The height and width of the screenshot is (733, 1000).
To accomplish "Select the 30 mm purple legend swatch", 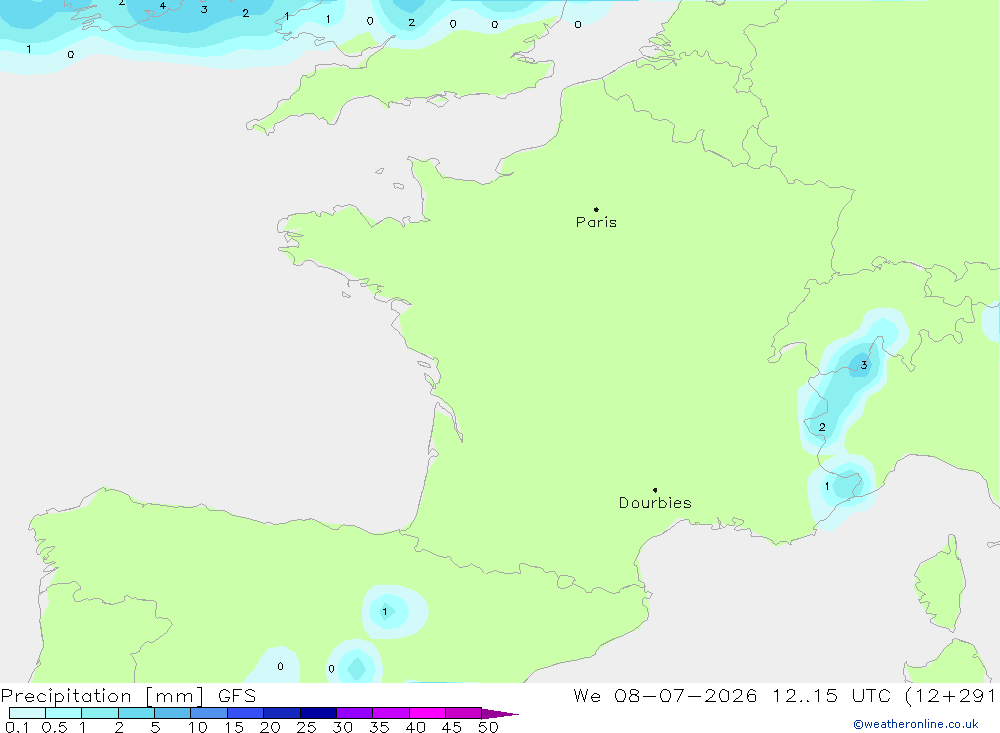I will pos(354,713).
